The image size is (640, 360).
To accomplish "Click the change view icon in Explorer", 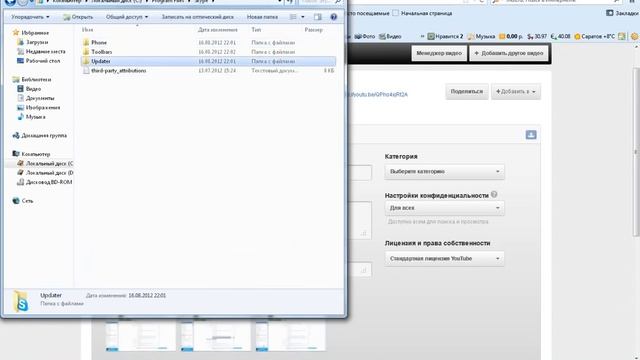I will (x=293, y=17).
